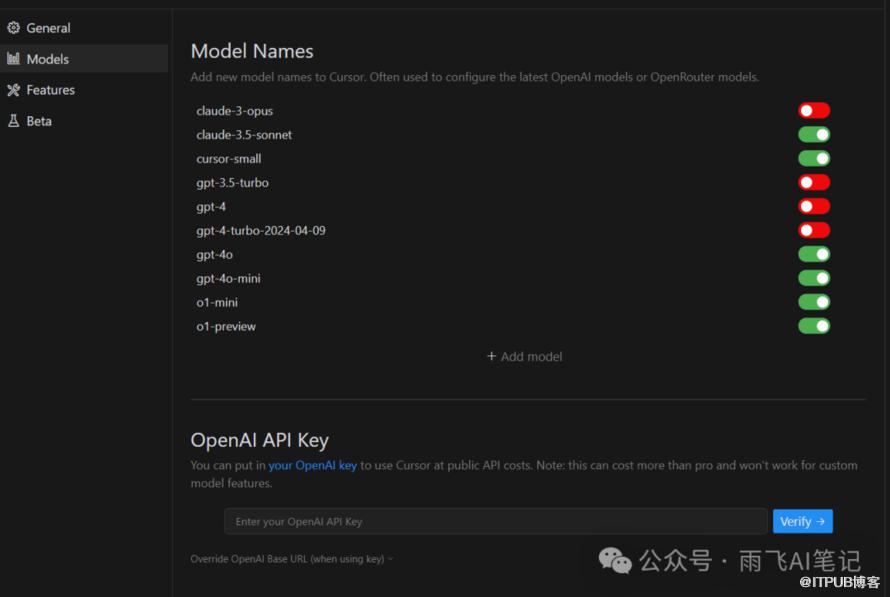Disable the gpt-4o-mini toggle

(814, 278)
